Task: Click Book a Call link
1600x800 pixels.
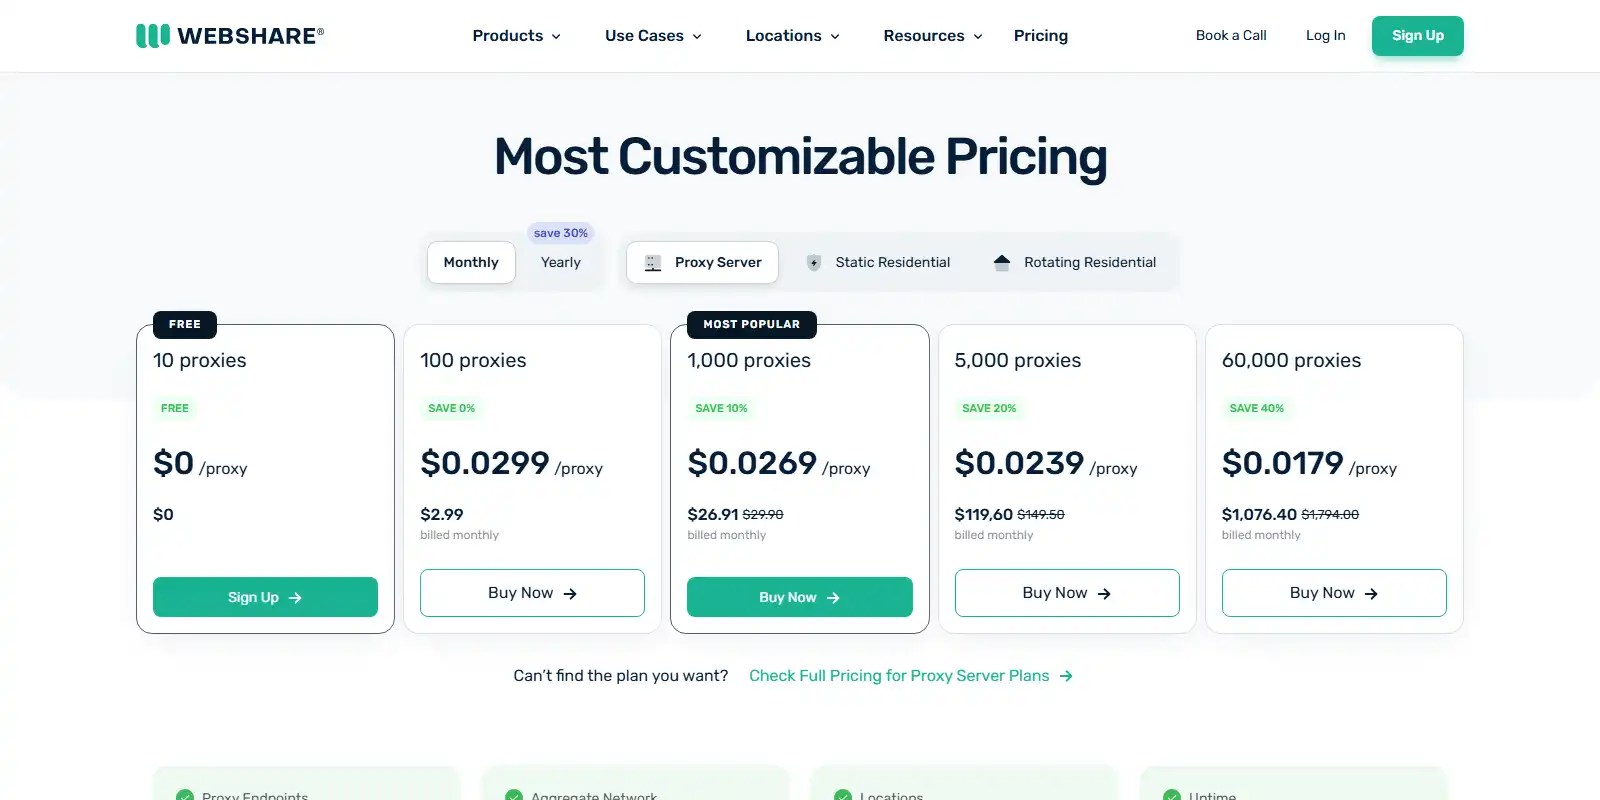Action: [x=1231, y=35]
